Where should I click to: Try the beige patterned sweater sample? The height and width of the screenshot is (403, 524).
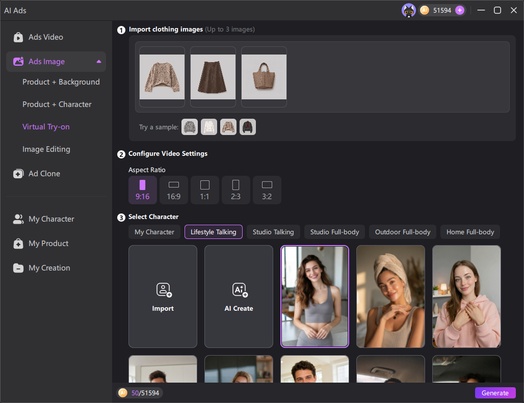(x=228, y=127)
